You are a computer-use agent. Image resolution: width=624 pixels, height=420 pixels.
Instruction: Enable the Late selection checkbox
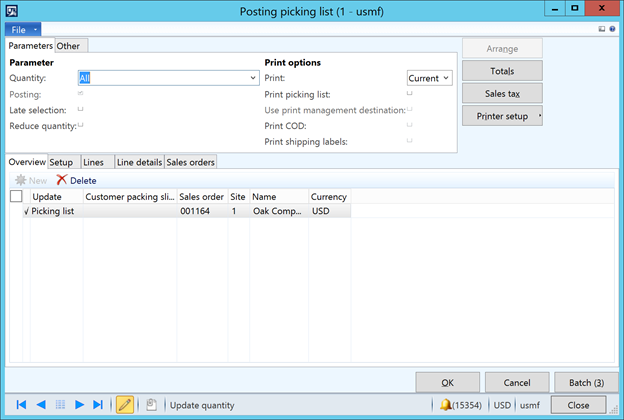81,109
